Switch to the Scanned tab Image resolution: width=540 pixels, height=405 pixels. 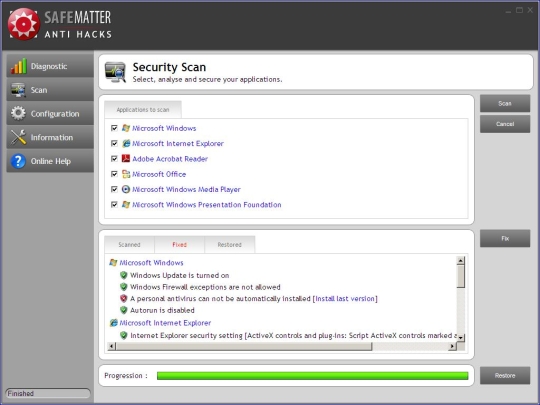[129, 245]
